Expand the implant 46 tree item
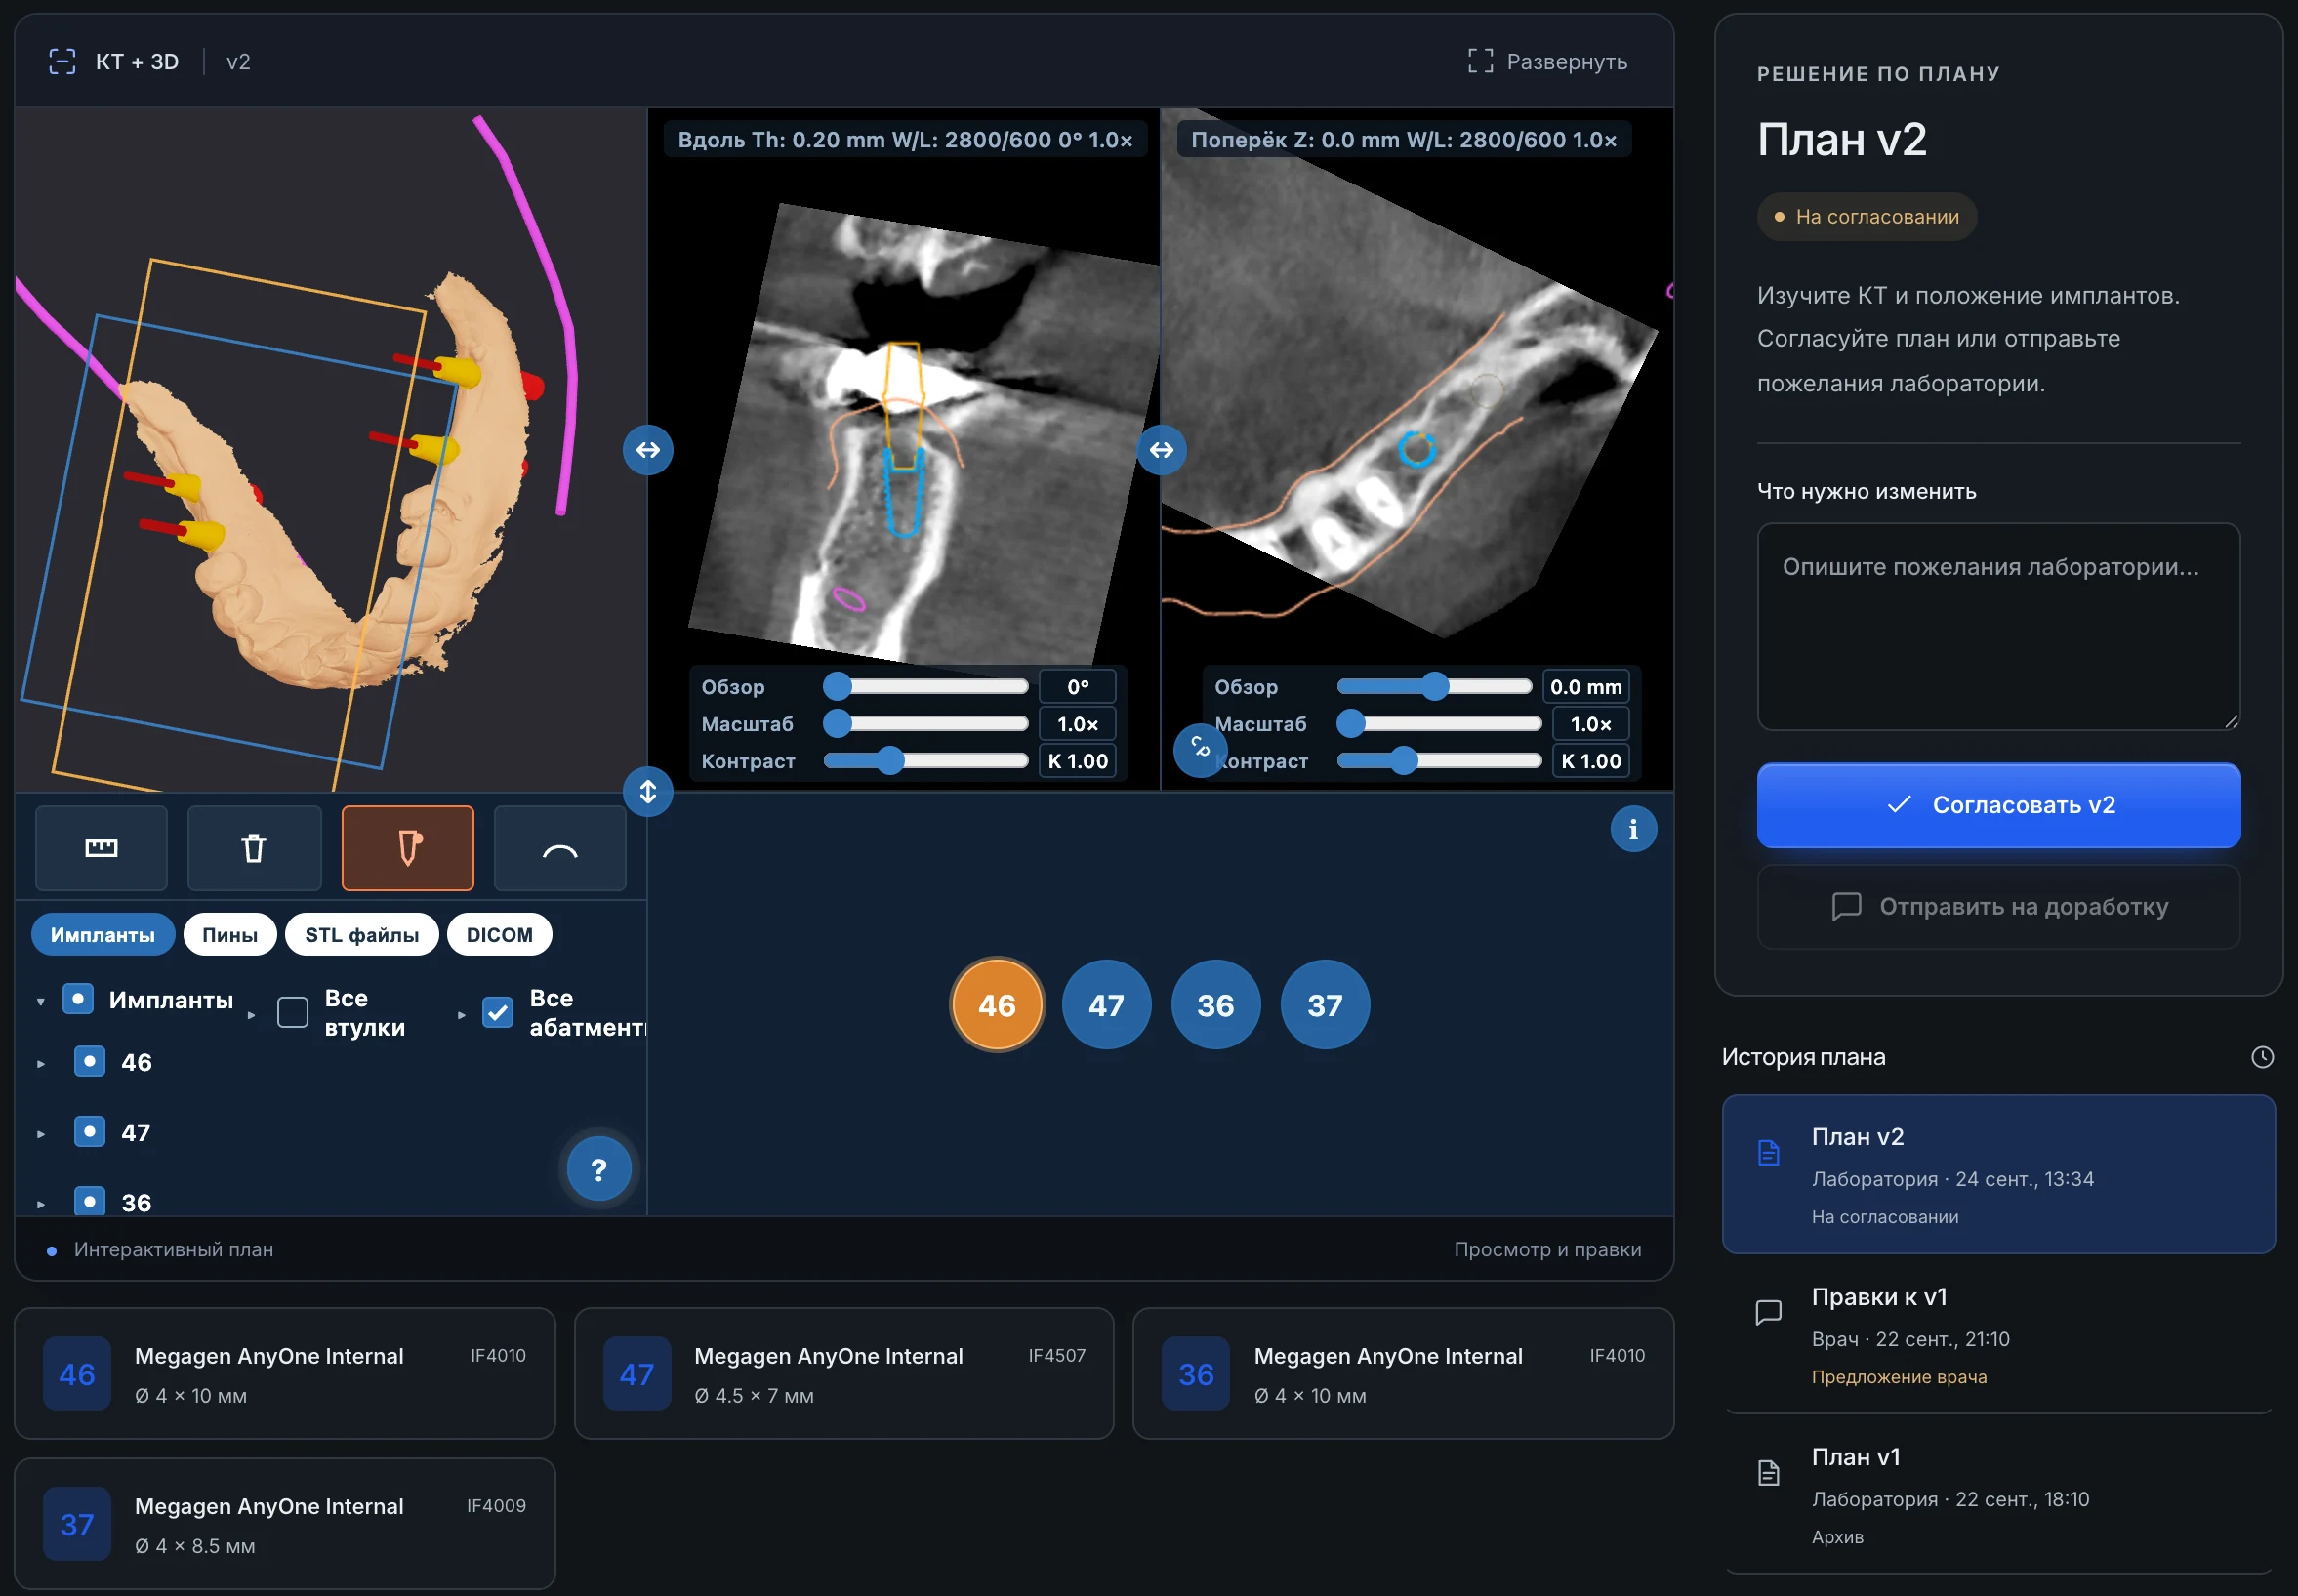 (41, 1064)
